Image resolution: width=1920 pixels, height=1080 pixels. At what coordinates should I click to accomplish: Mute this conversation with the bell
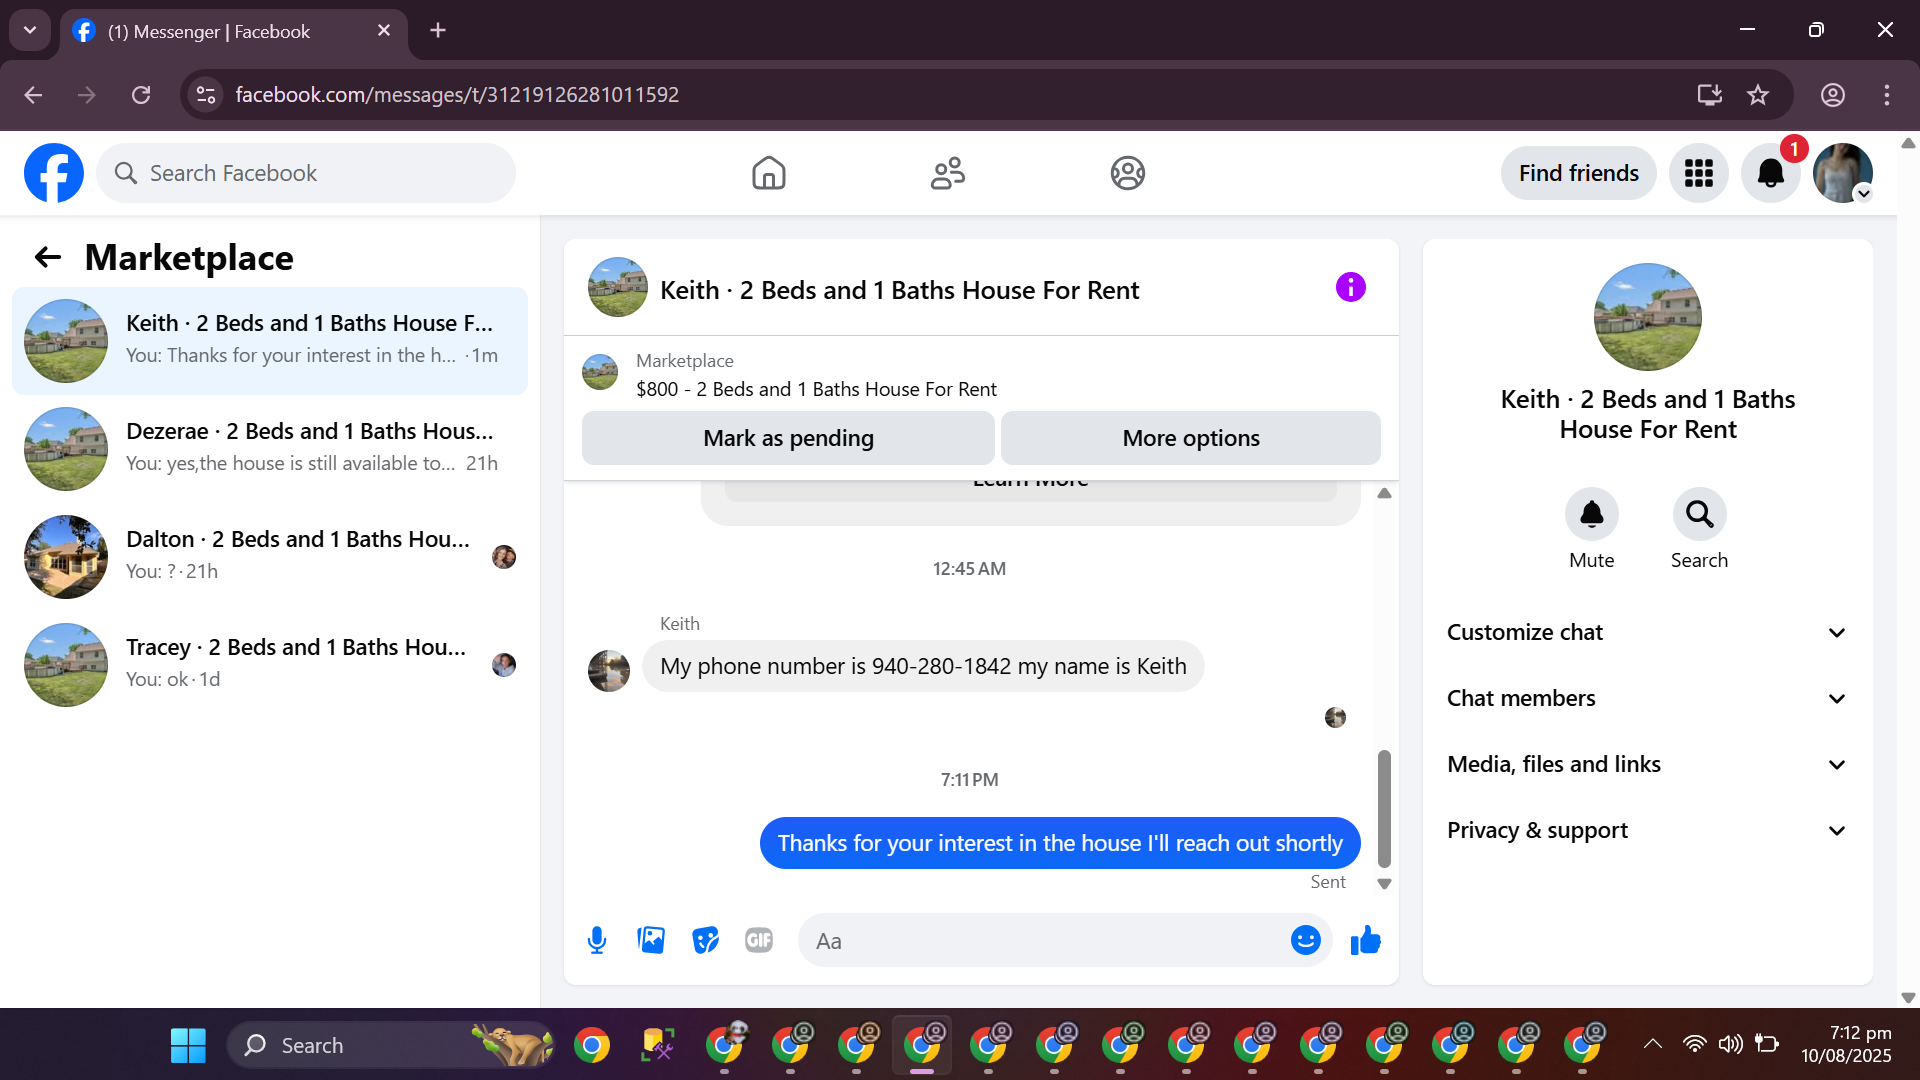point(1591,515)
